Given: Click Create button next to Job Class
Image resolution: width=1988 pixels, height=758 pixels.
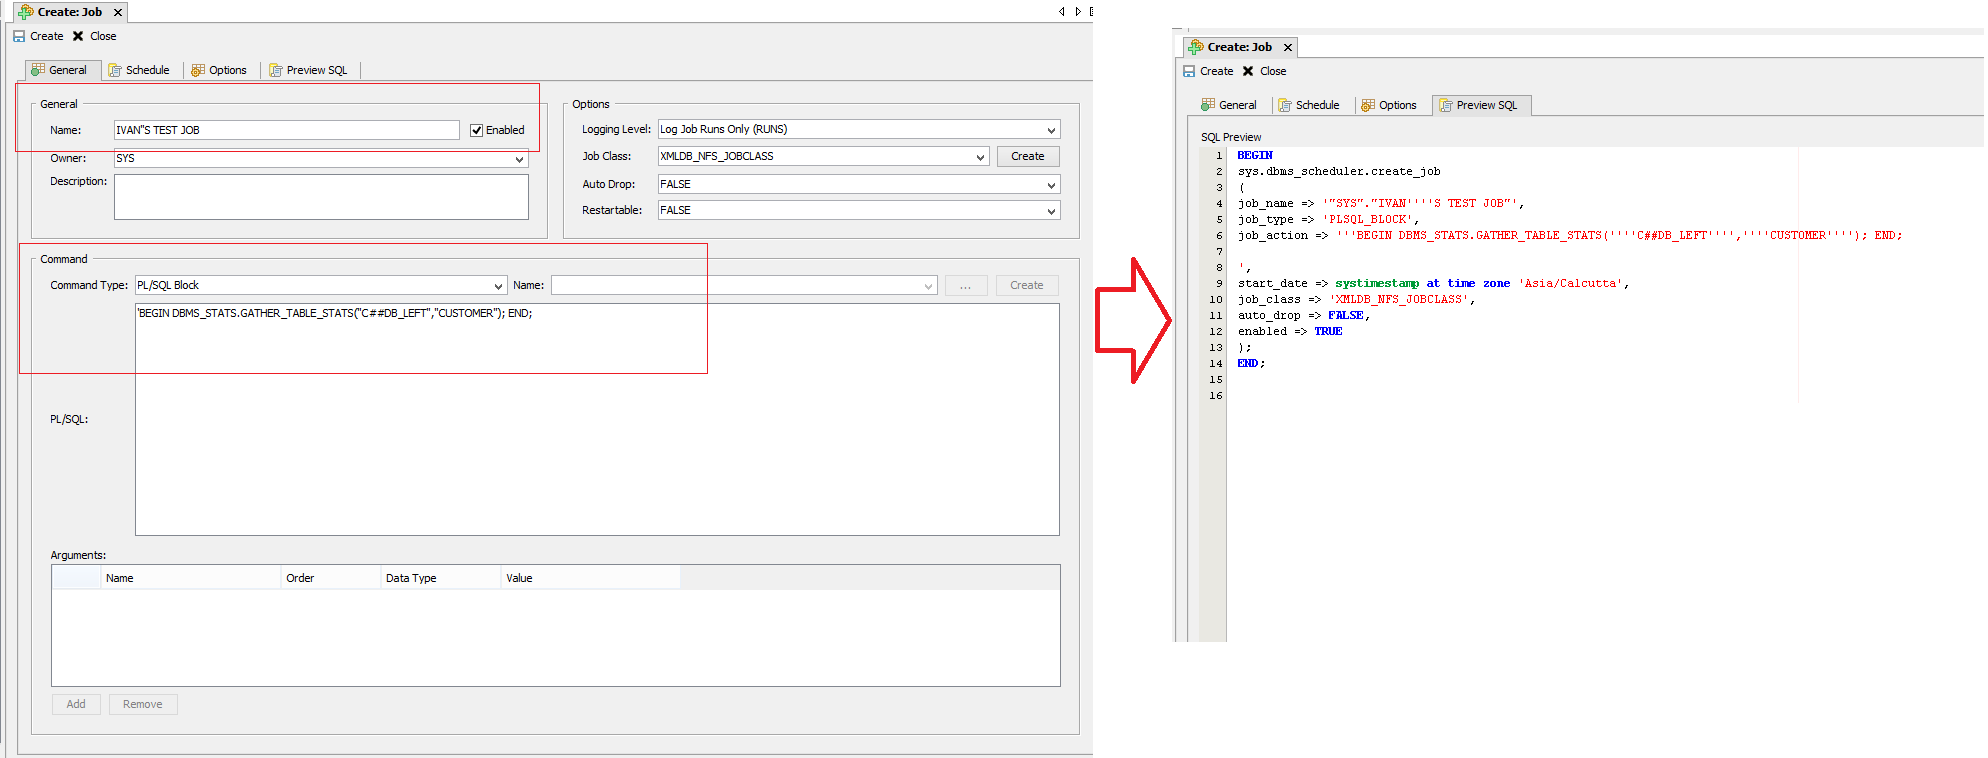Looking at the screenshot, I should [1028, 156].
